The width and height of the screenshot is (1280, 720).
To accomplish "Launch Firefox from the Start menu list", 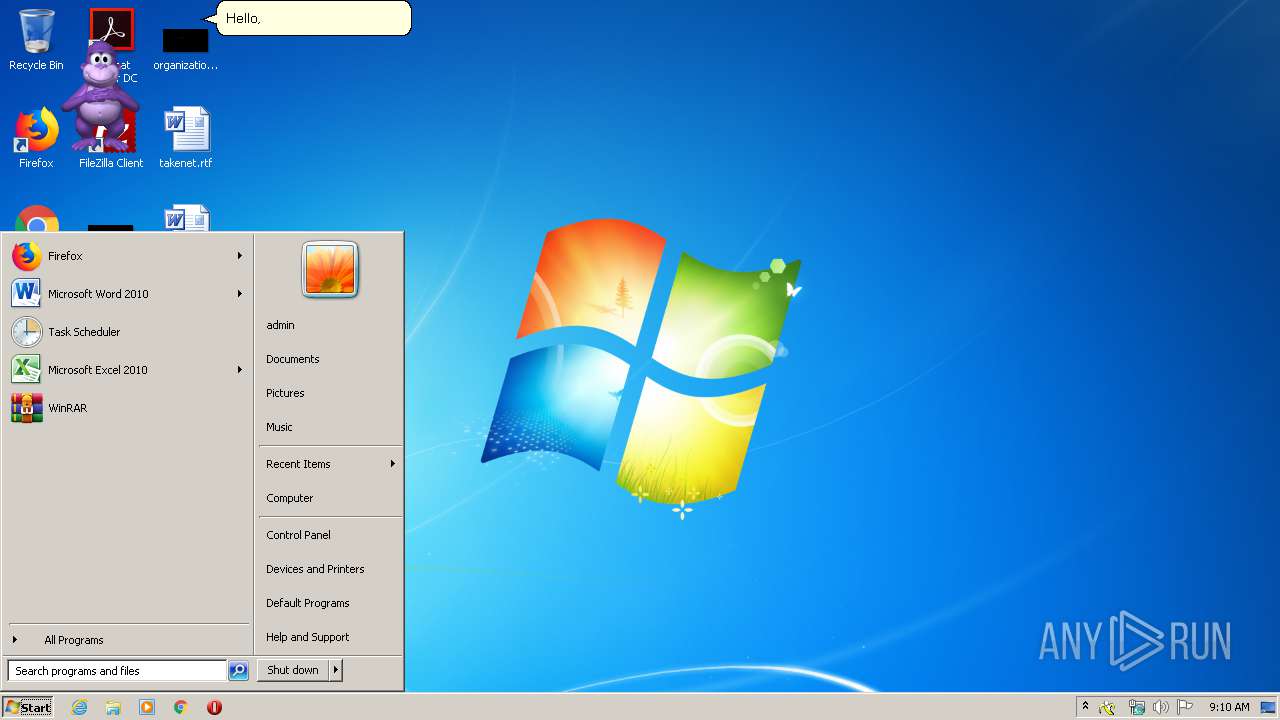I will [127, 256].
